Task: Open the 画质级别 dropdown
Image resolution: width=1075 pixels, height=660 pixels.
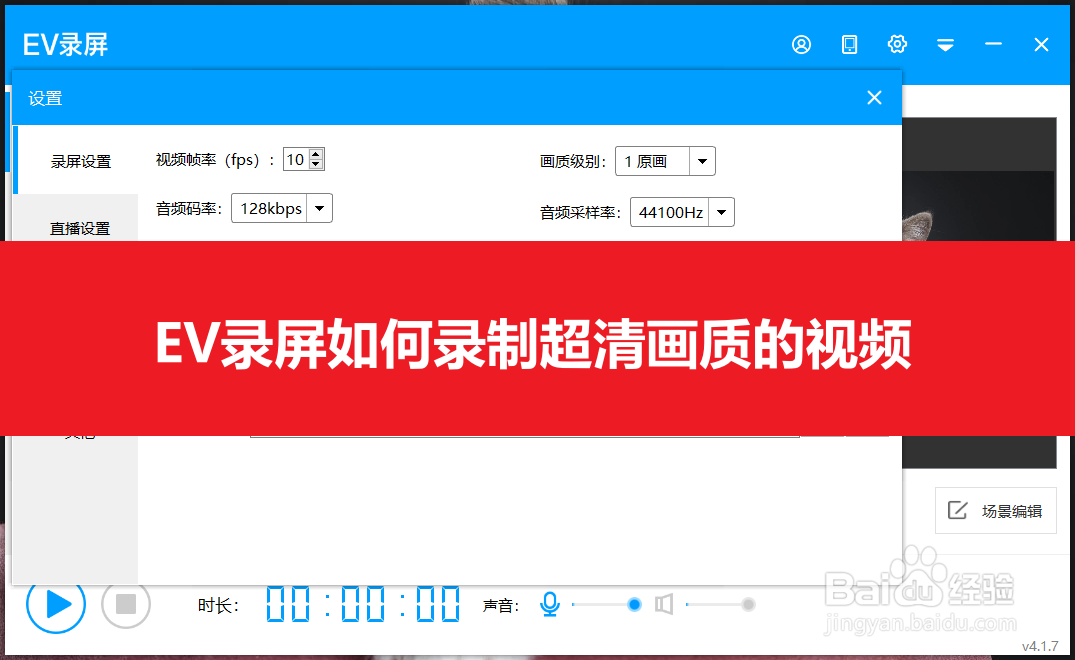Action: 665,161
